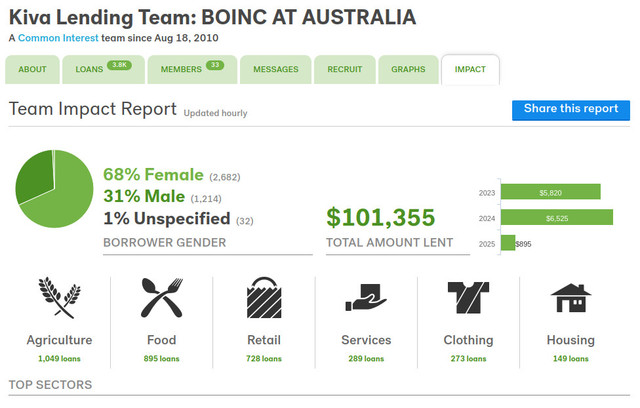Click the borrower gender pie chart
This screenshot has width=640, height=408.
pos(54,189)
